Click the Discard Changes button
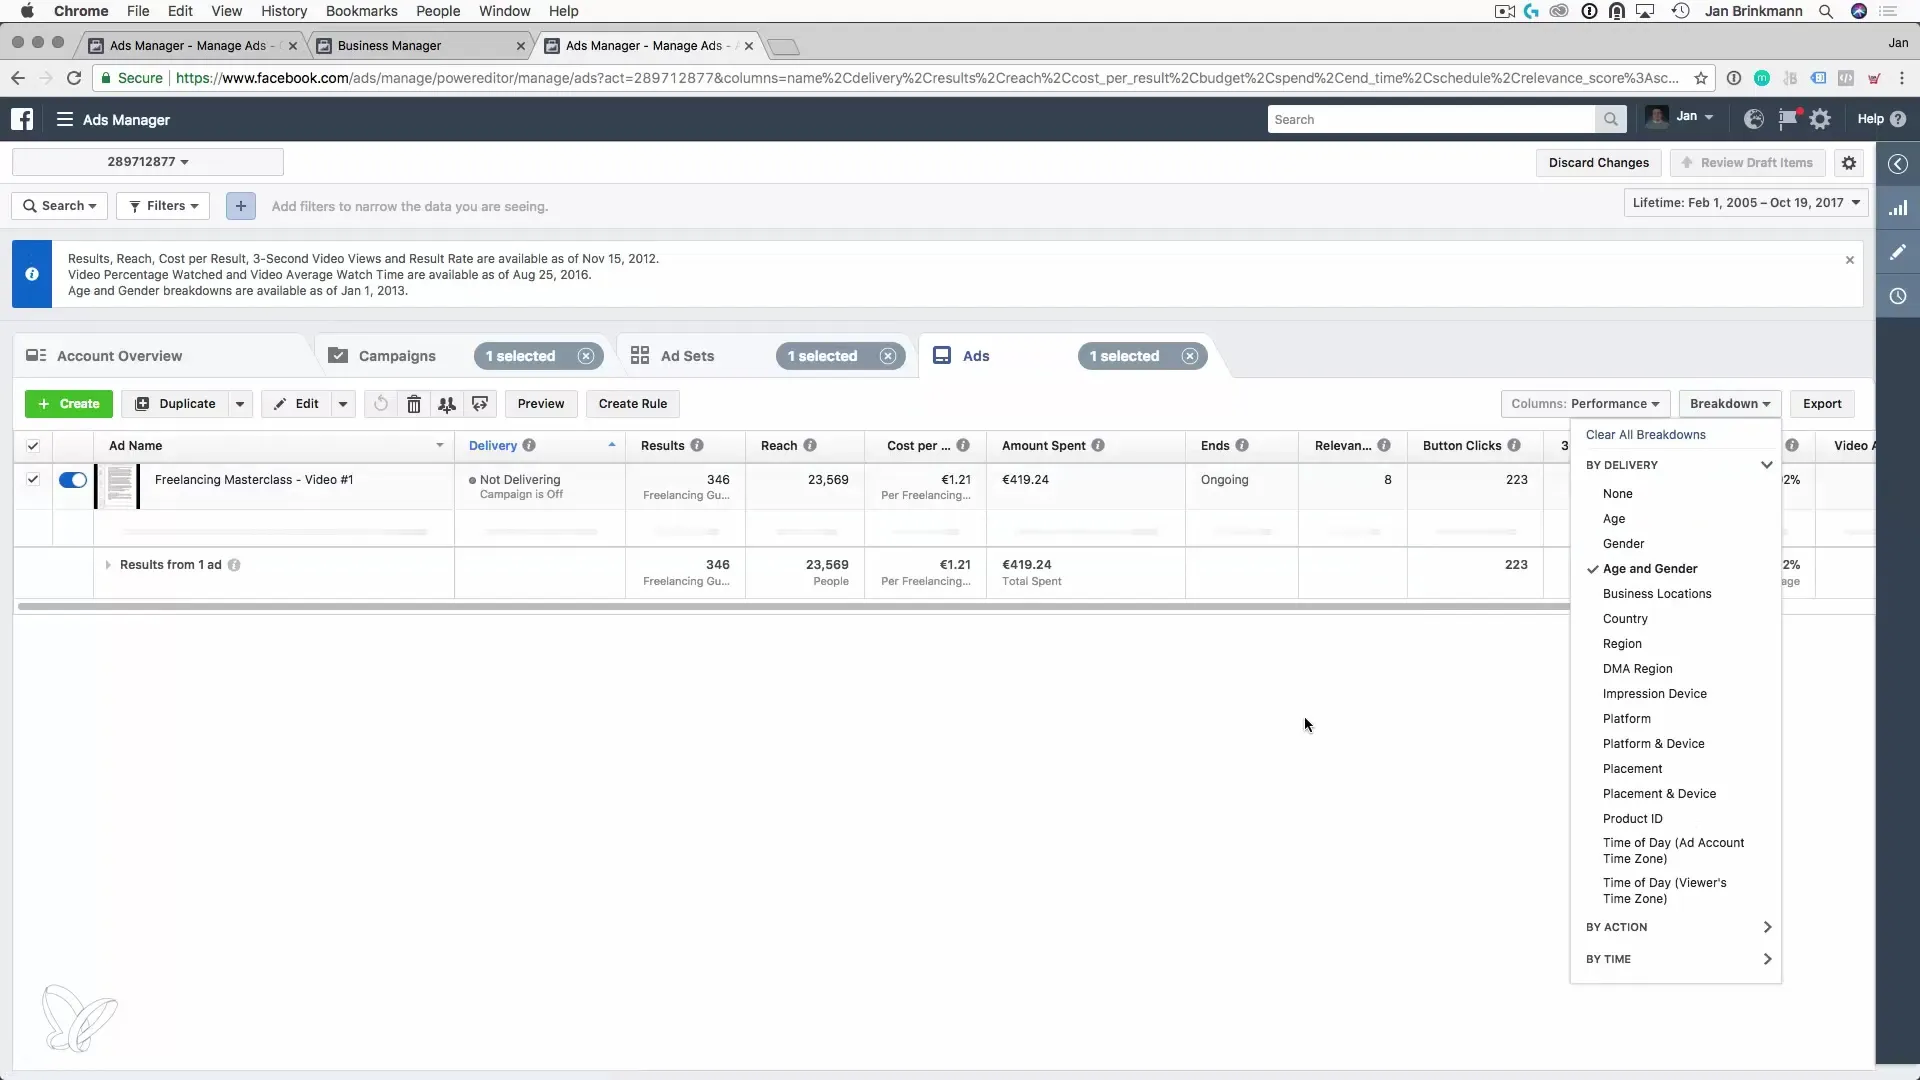The image size is (1920, 1080). coord(1599,163)
